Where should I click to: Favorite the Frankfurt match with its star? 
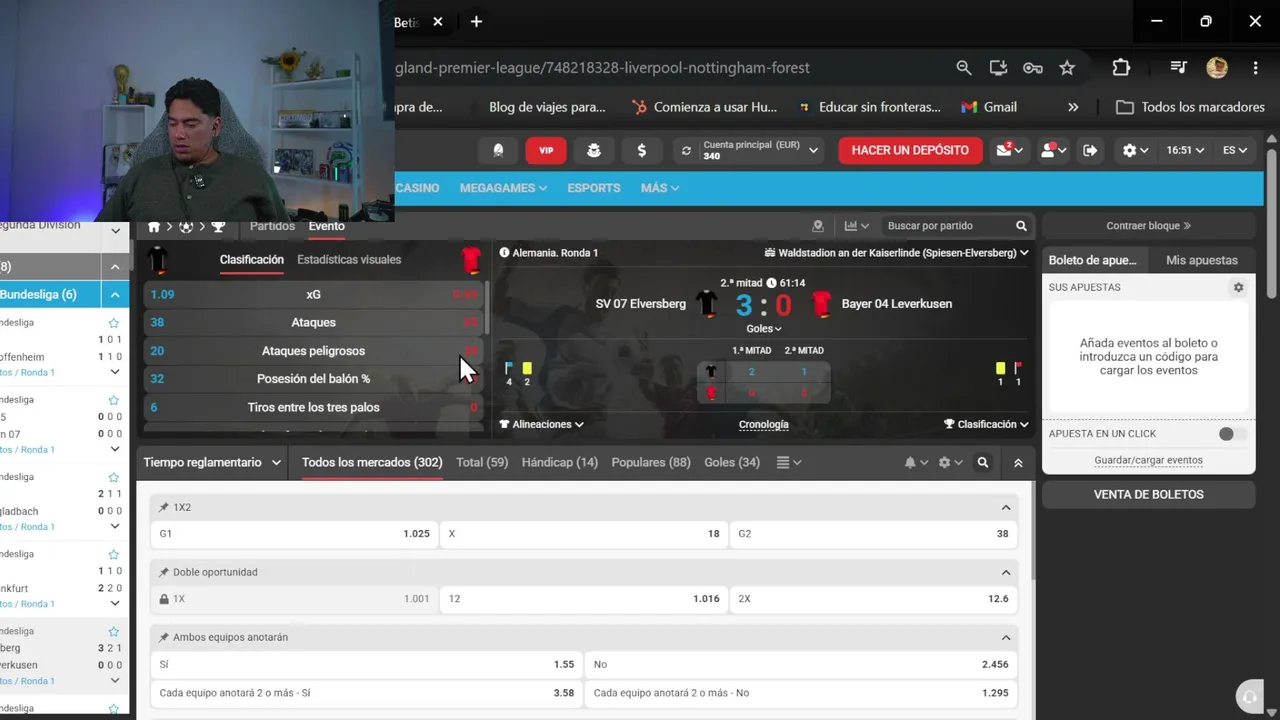113,554
